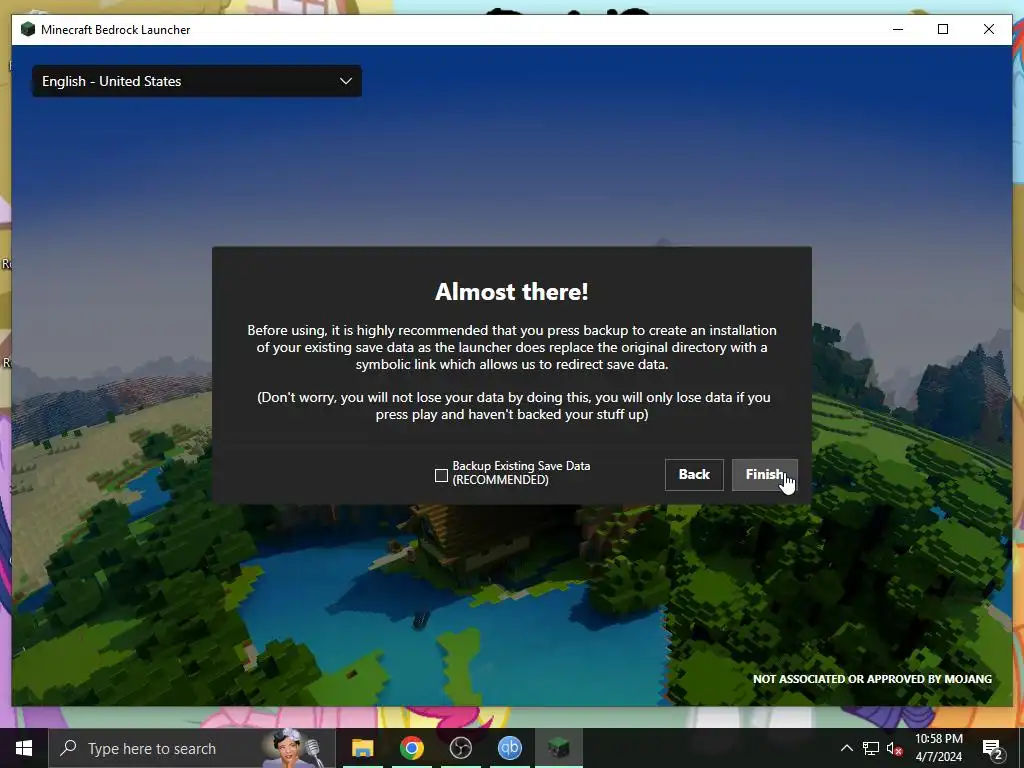Go Back to previous setup step
This screenshot has width=1024, height=768.
tap(694, 475)
